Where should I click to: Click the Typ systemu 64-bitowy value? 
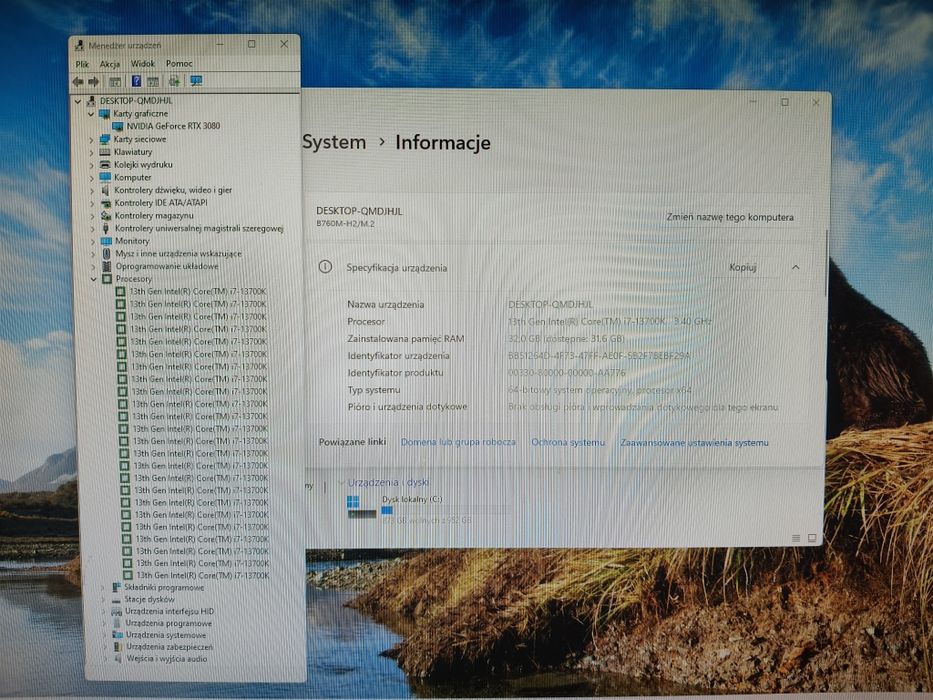600,390
